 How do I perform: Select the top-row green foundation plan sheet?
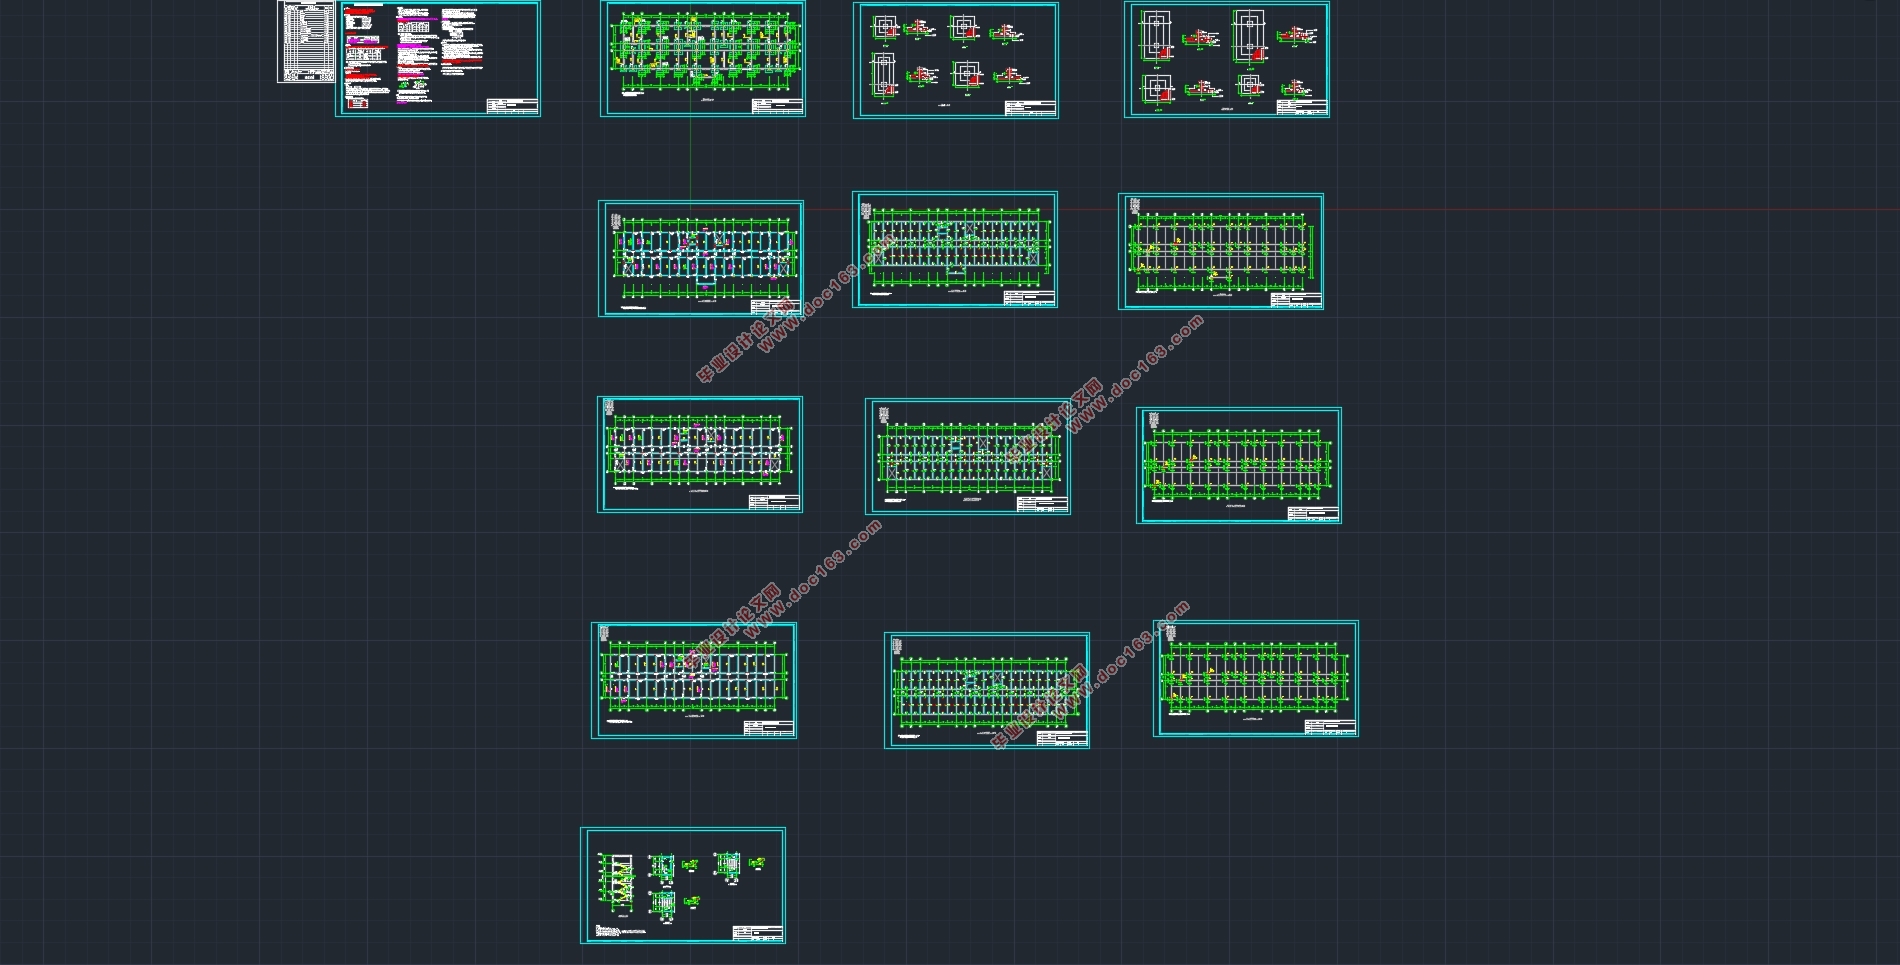click(x=703, y=59)
